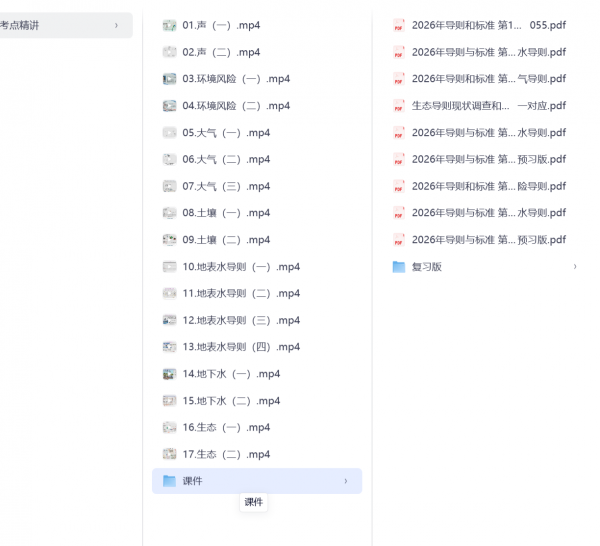Click the 复习版 folder icon
The height and width of the screenshot is (546, 600).
coord(399,267)
